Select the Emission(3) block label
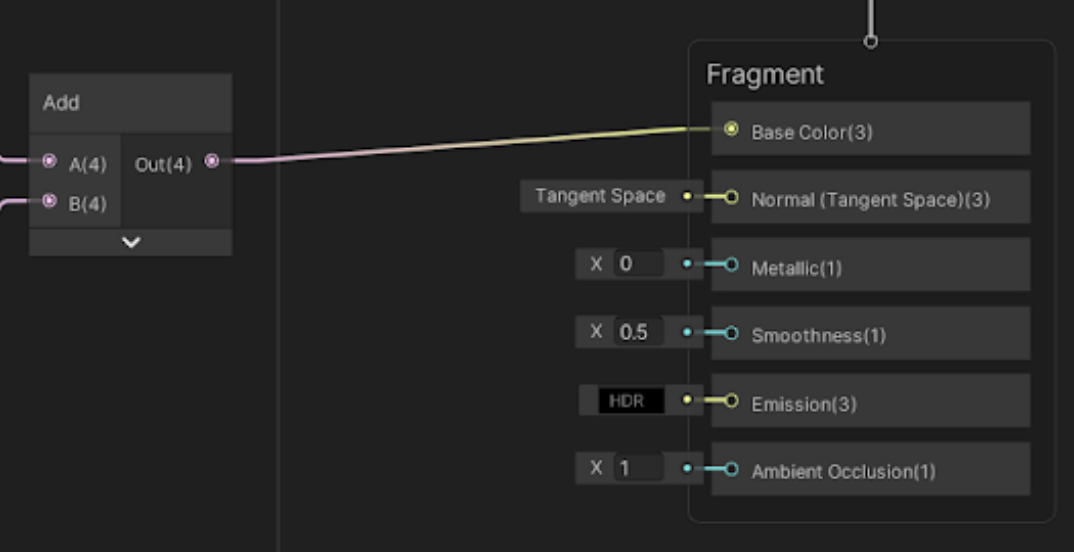The width and height of the screenshot is (1074, 552). click(804, 404)
